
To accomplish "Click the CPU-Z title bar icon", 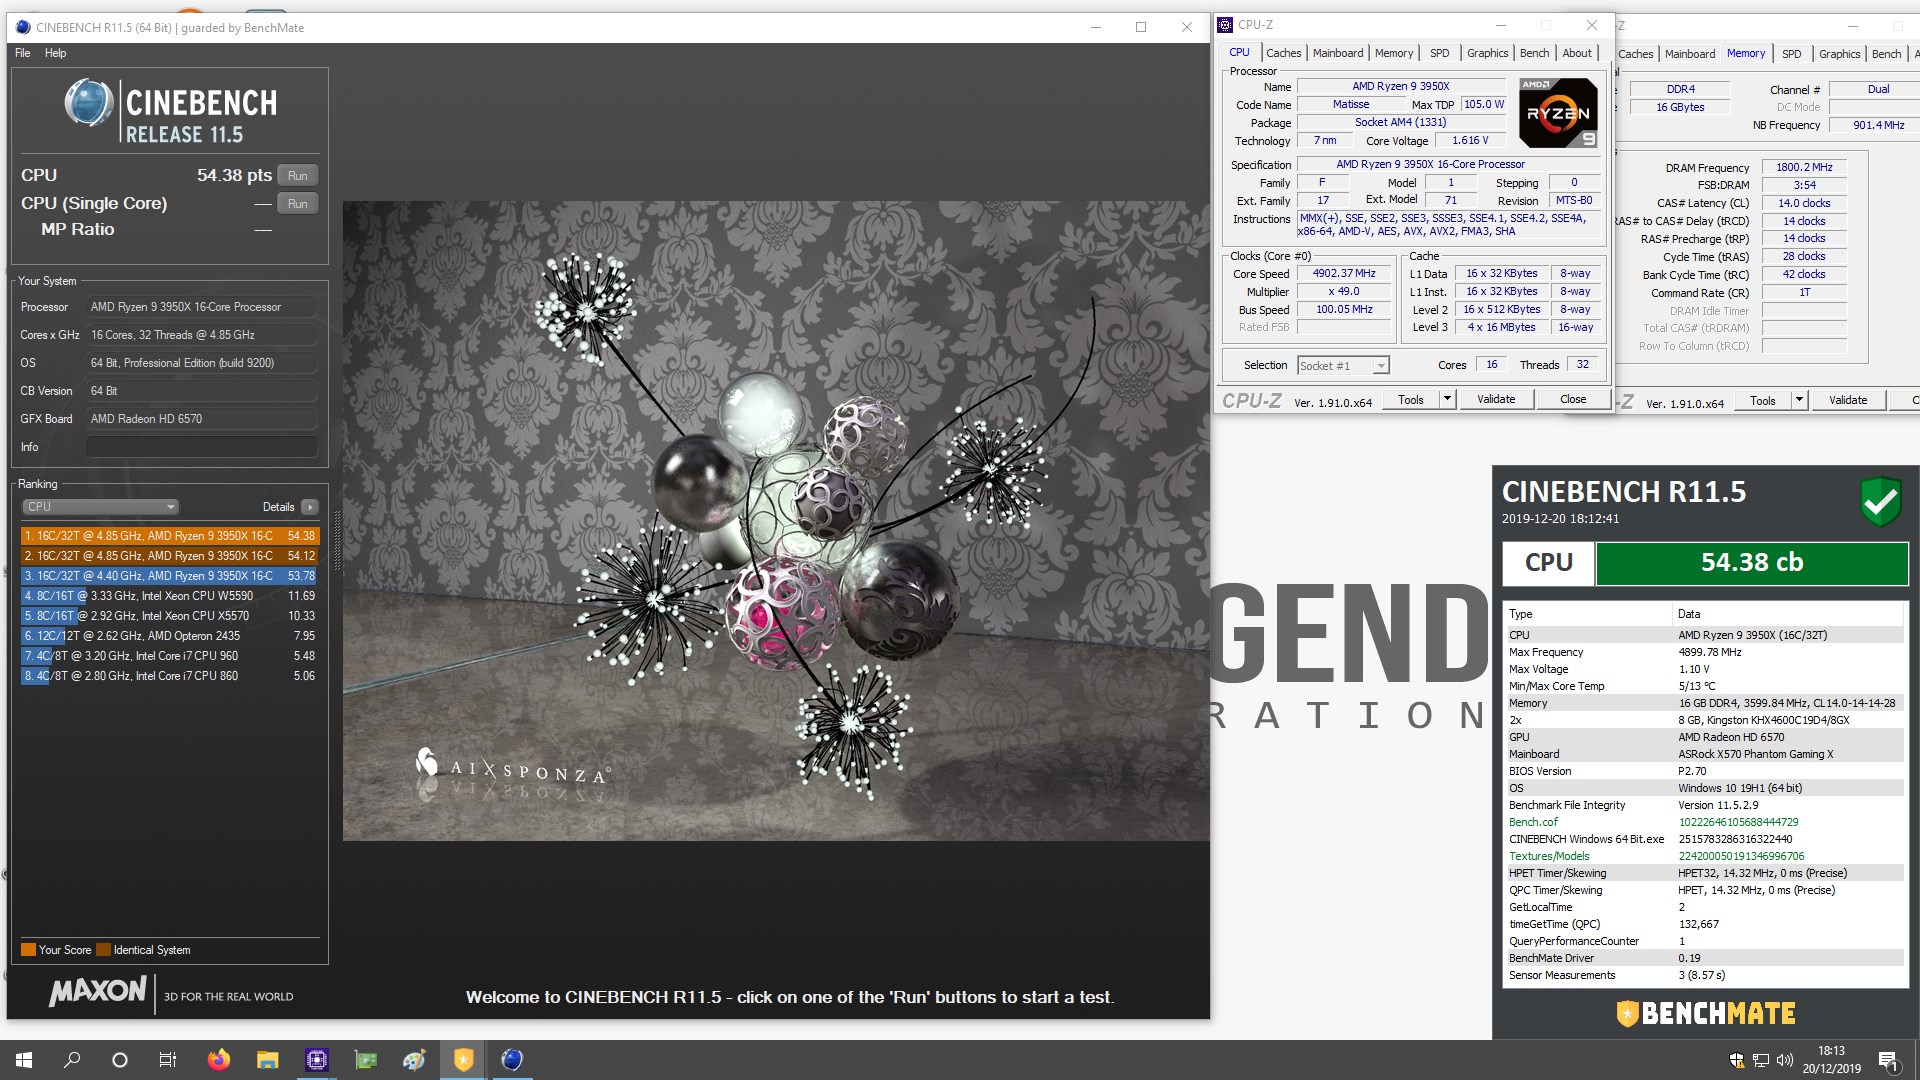I will pos(1226,25).
